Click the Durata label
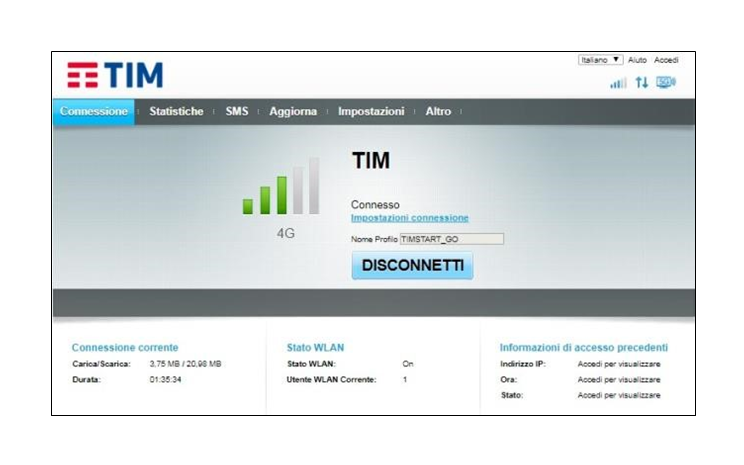The width and height of the screenshot is (744, 465). point(86,380)
